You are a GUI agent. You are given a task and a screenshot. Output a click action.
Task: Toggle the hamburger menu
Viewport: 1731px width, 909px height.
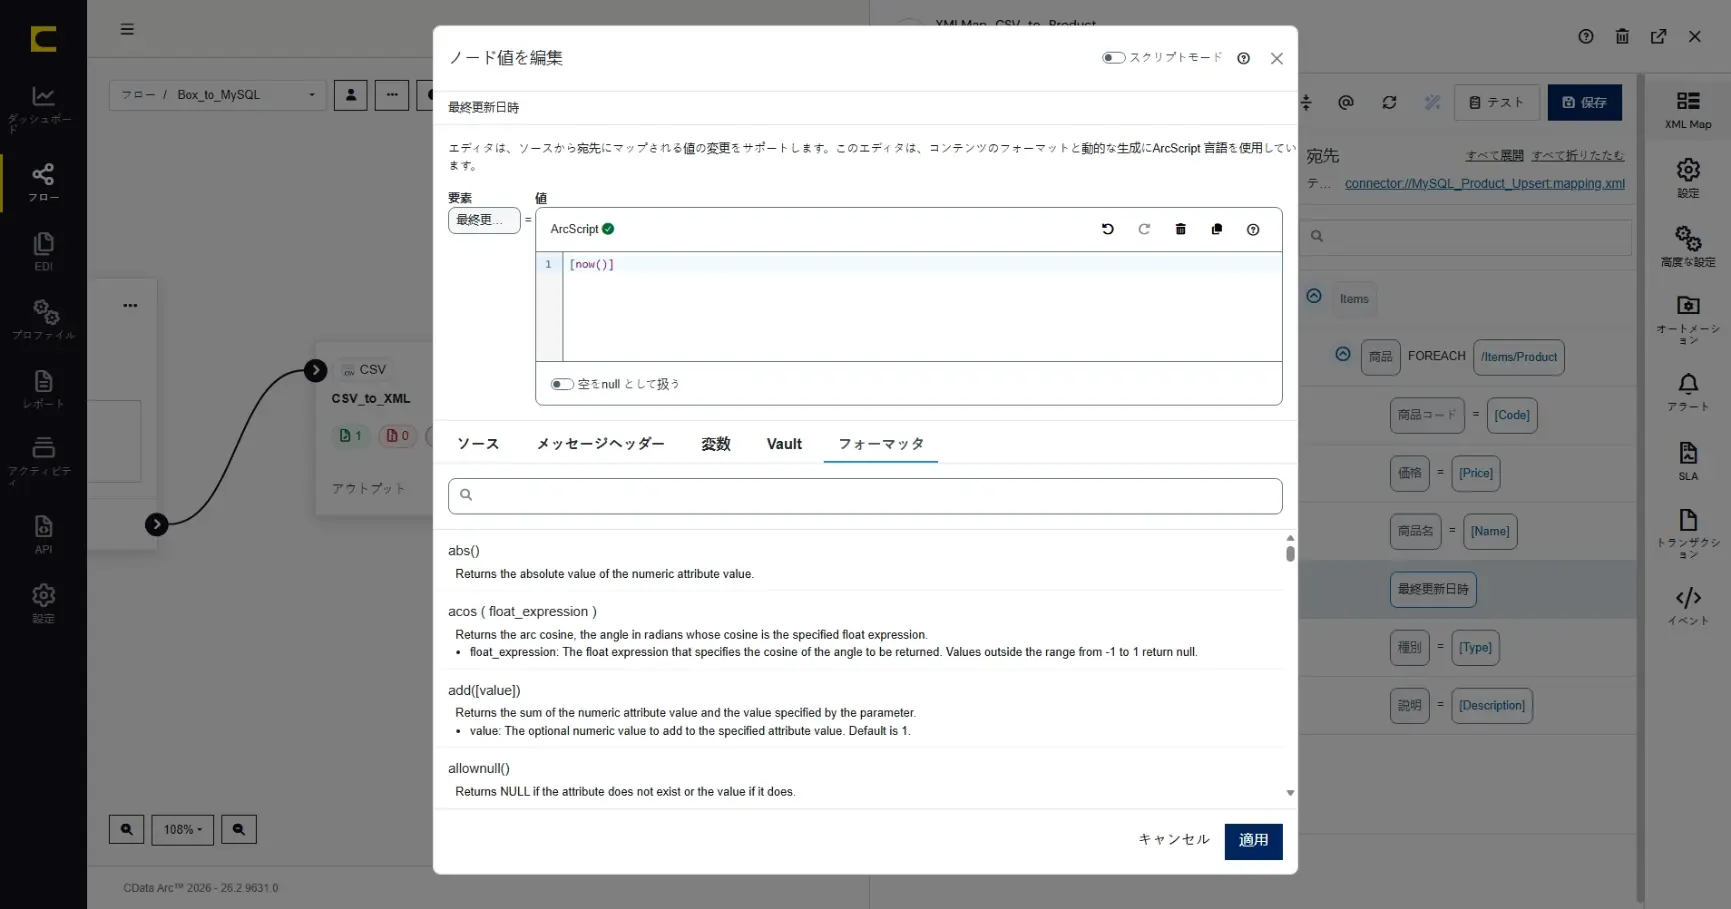127,29
